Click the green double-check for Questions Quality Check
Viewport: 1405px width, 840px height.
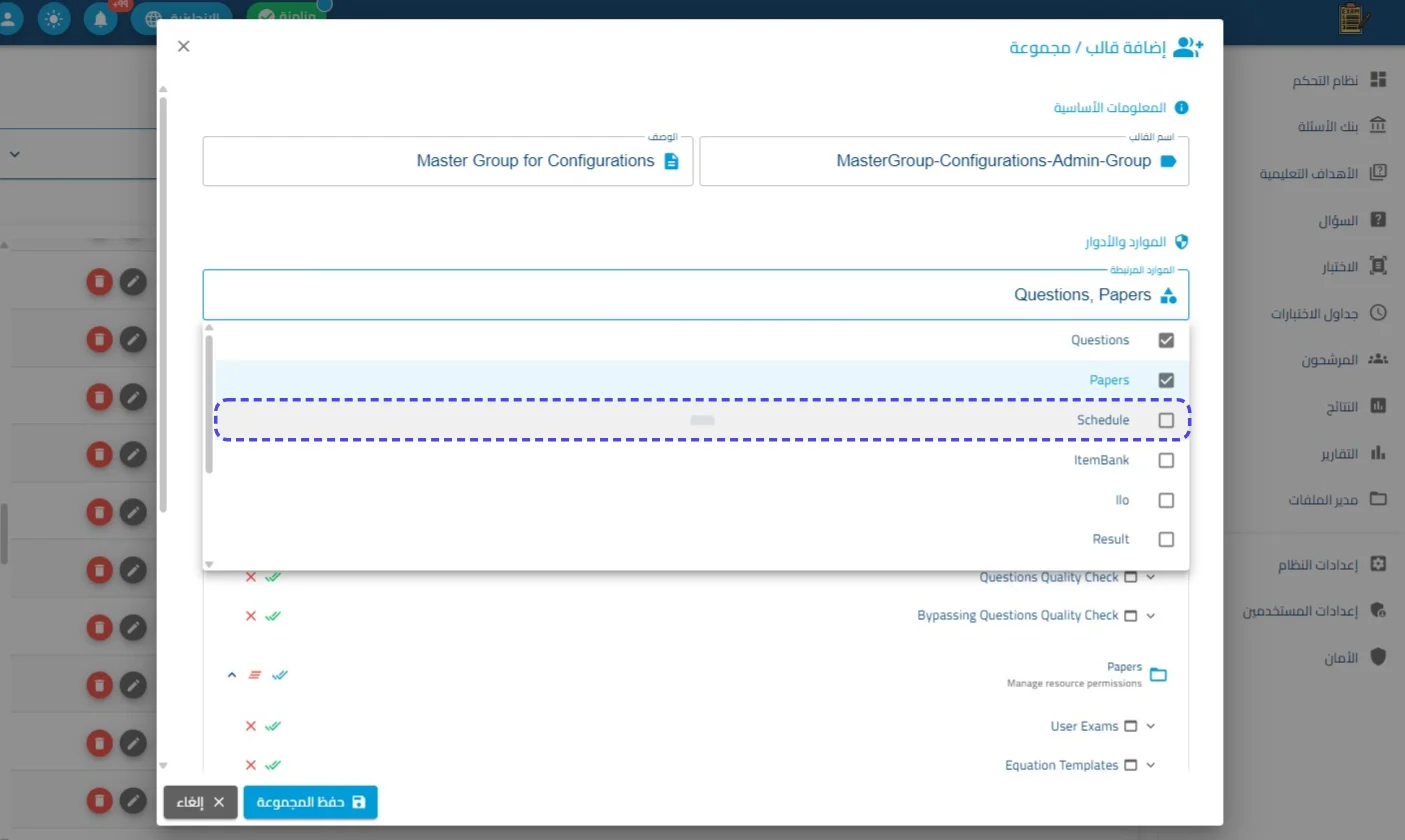coord(273,577)
